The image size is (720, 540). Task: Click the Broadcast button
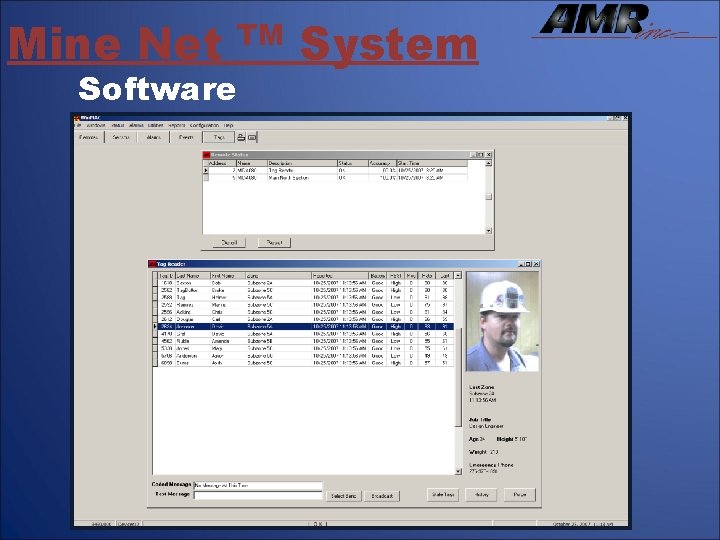pyautogui.click(x=382, y=496)
